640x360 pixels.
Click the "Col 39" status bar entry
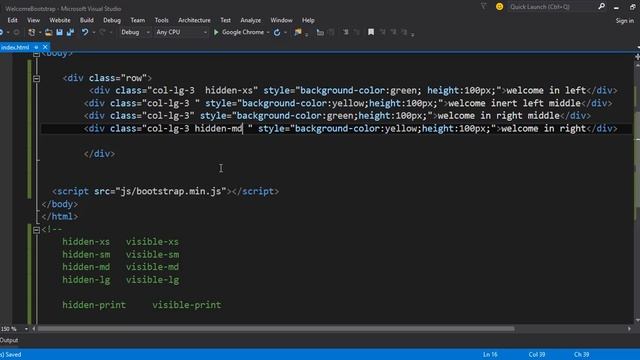pyautogui.click(x=537, y=355)
